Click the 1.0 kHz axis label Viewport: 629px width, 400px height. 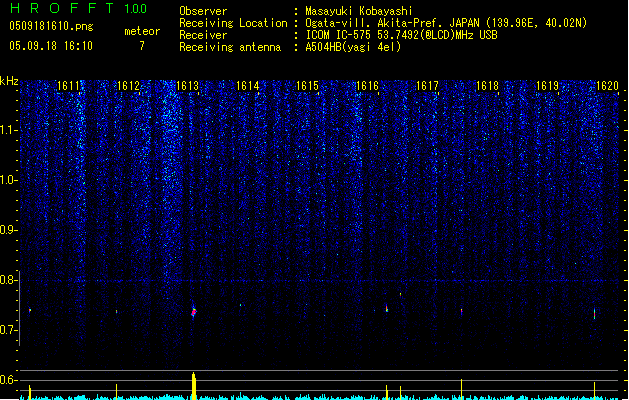pyautogui.click(x=8, y=180)
